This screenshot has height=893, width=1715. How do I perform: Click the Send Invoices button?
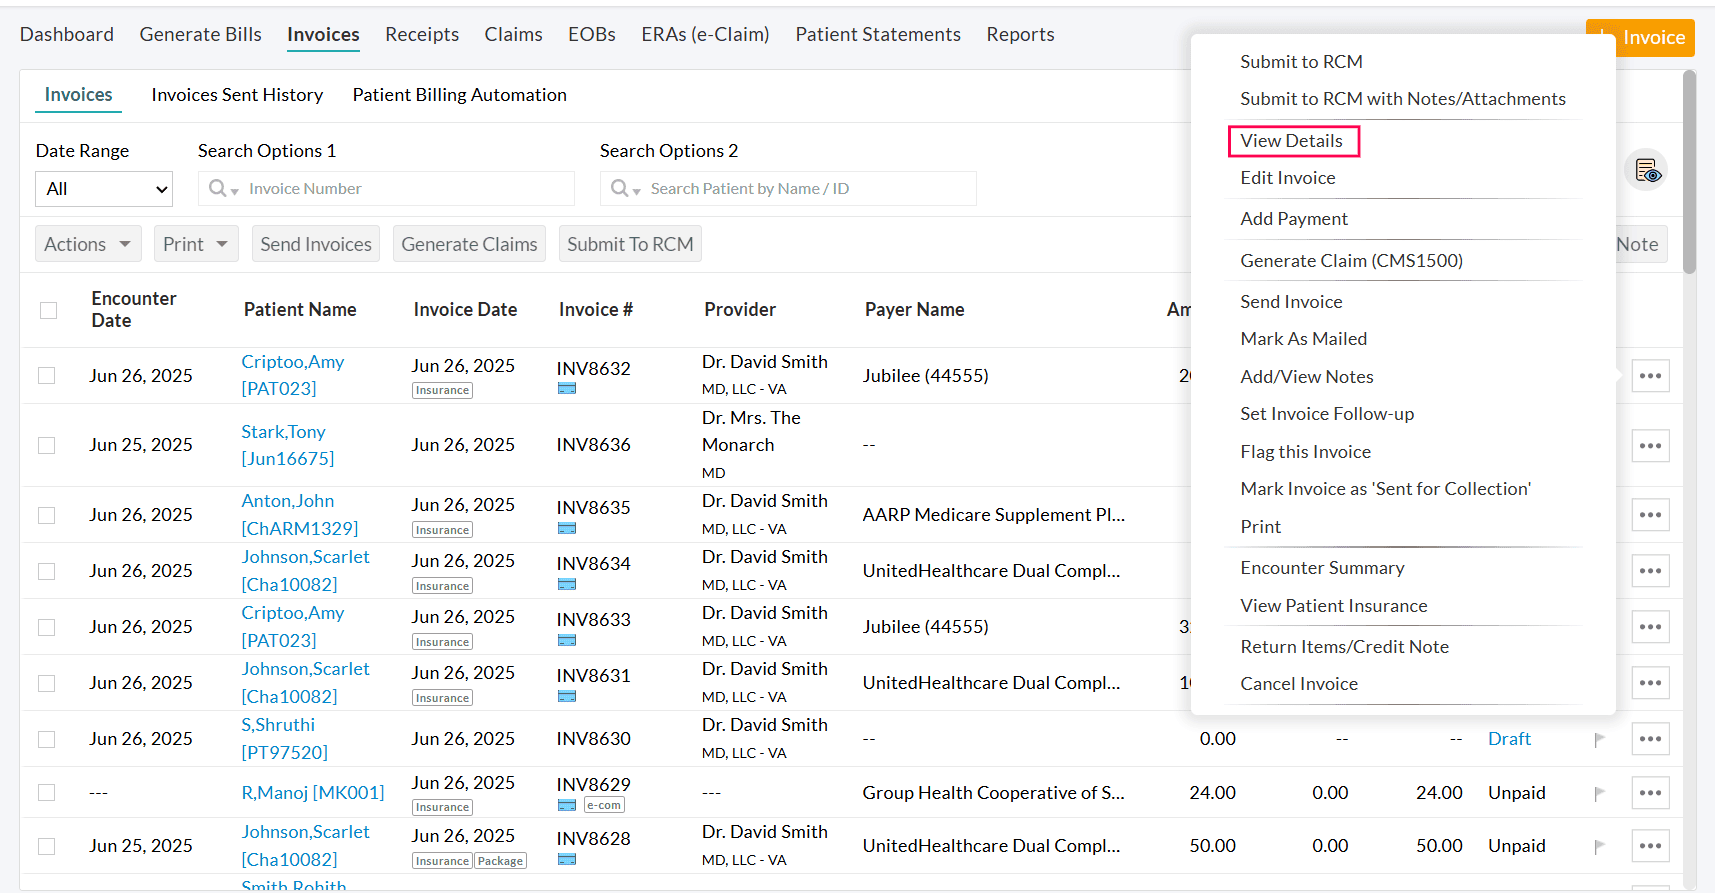point(316,244)
